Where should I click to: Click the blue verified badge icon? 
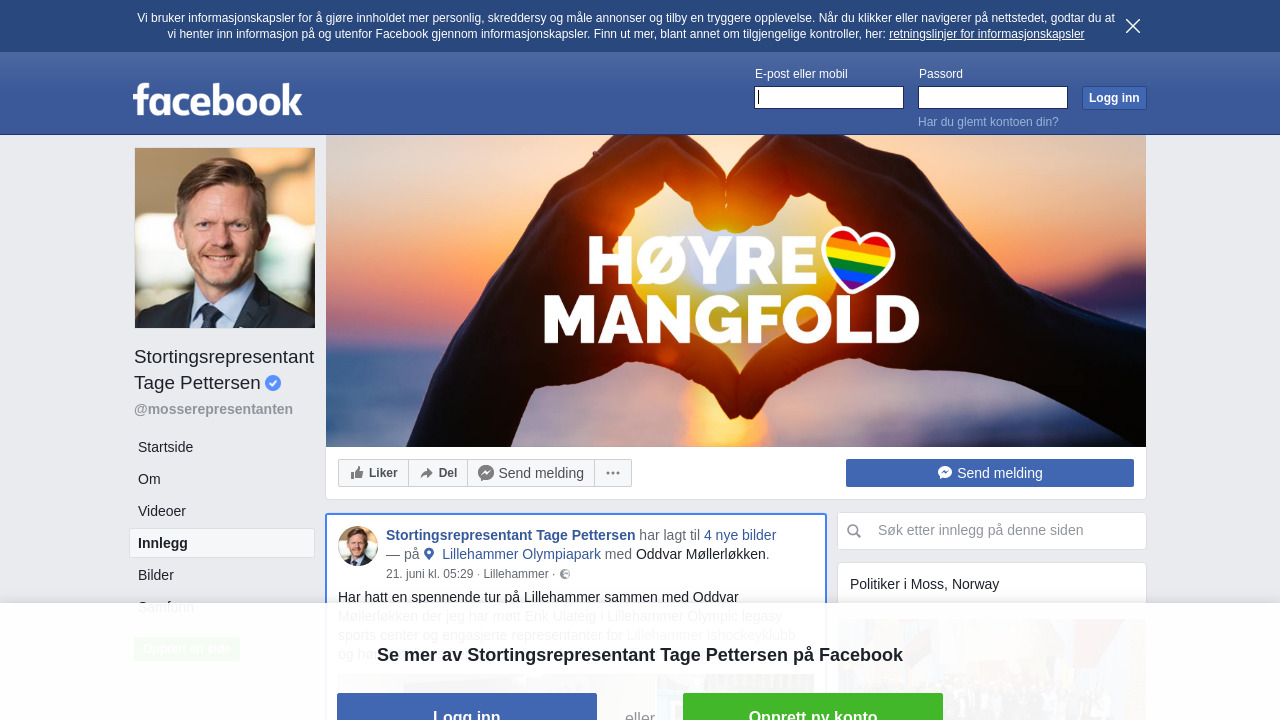tap(273, 383)
